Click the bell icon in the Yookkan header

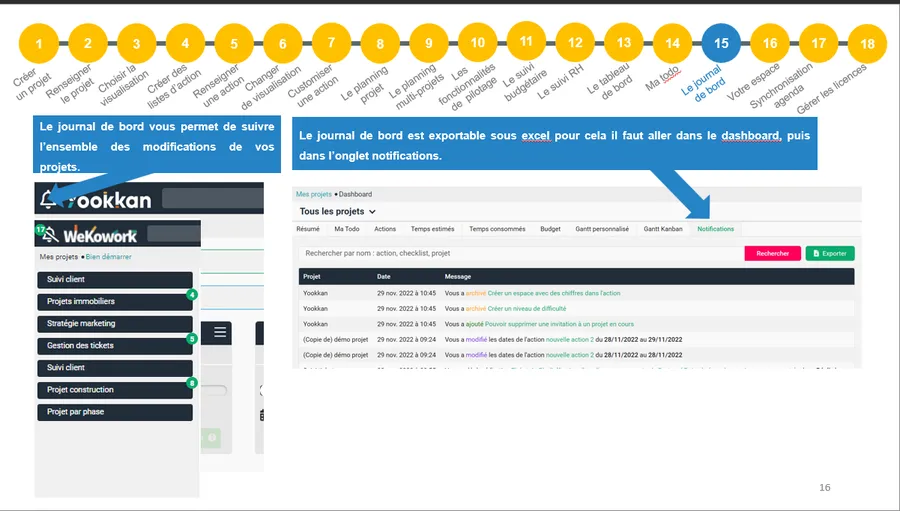(x=48, y=199)
